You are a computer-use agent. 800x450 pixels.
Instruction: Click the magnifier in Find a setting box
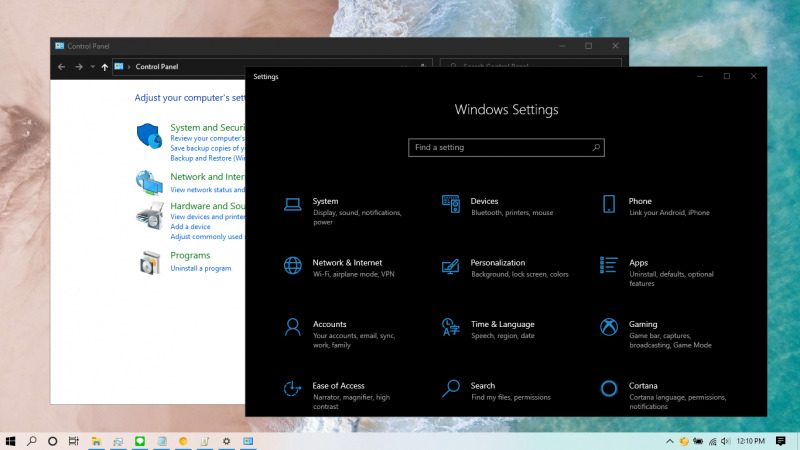point(596,147)
